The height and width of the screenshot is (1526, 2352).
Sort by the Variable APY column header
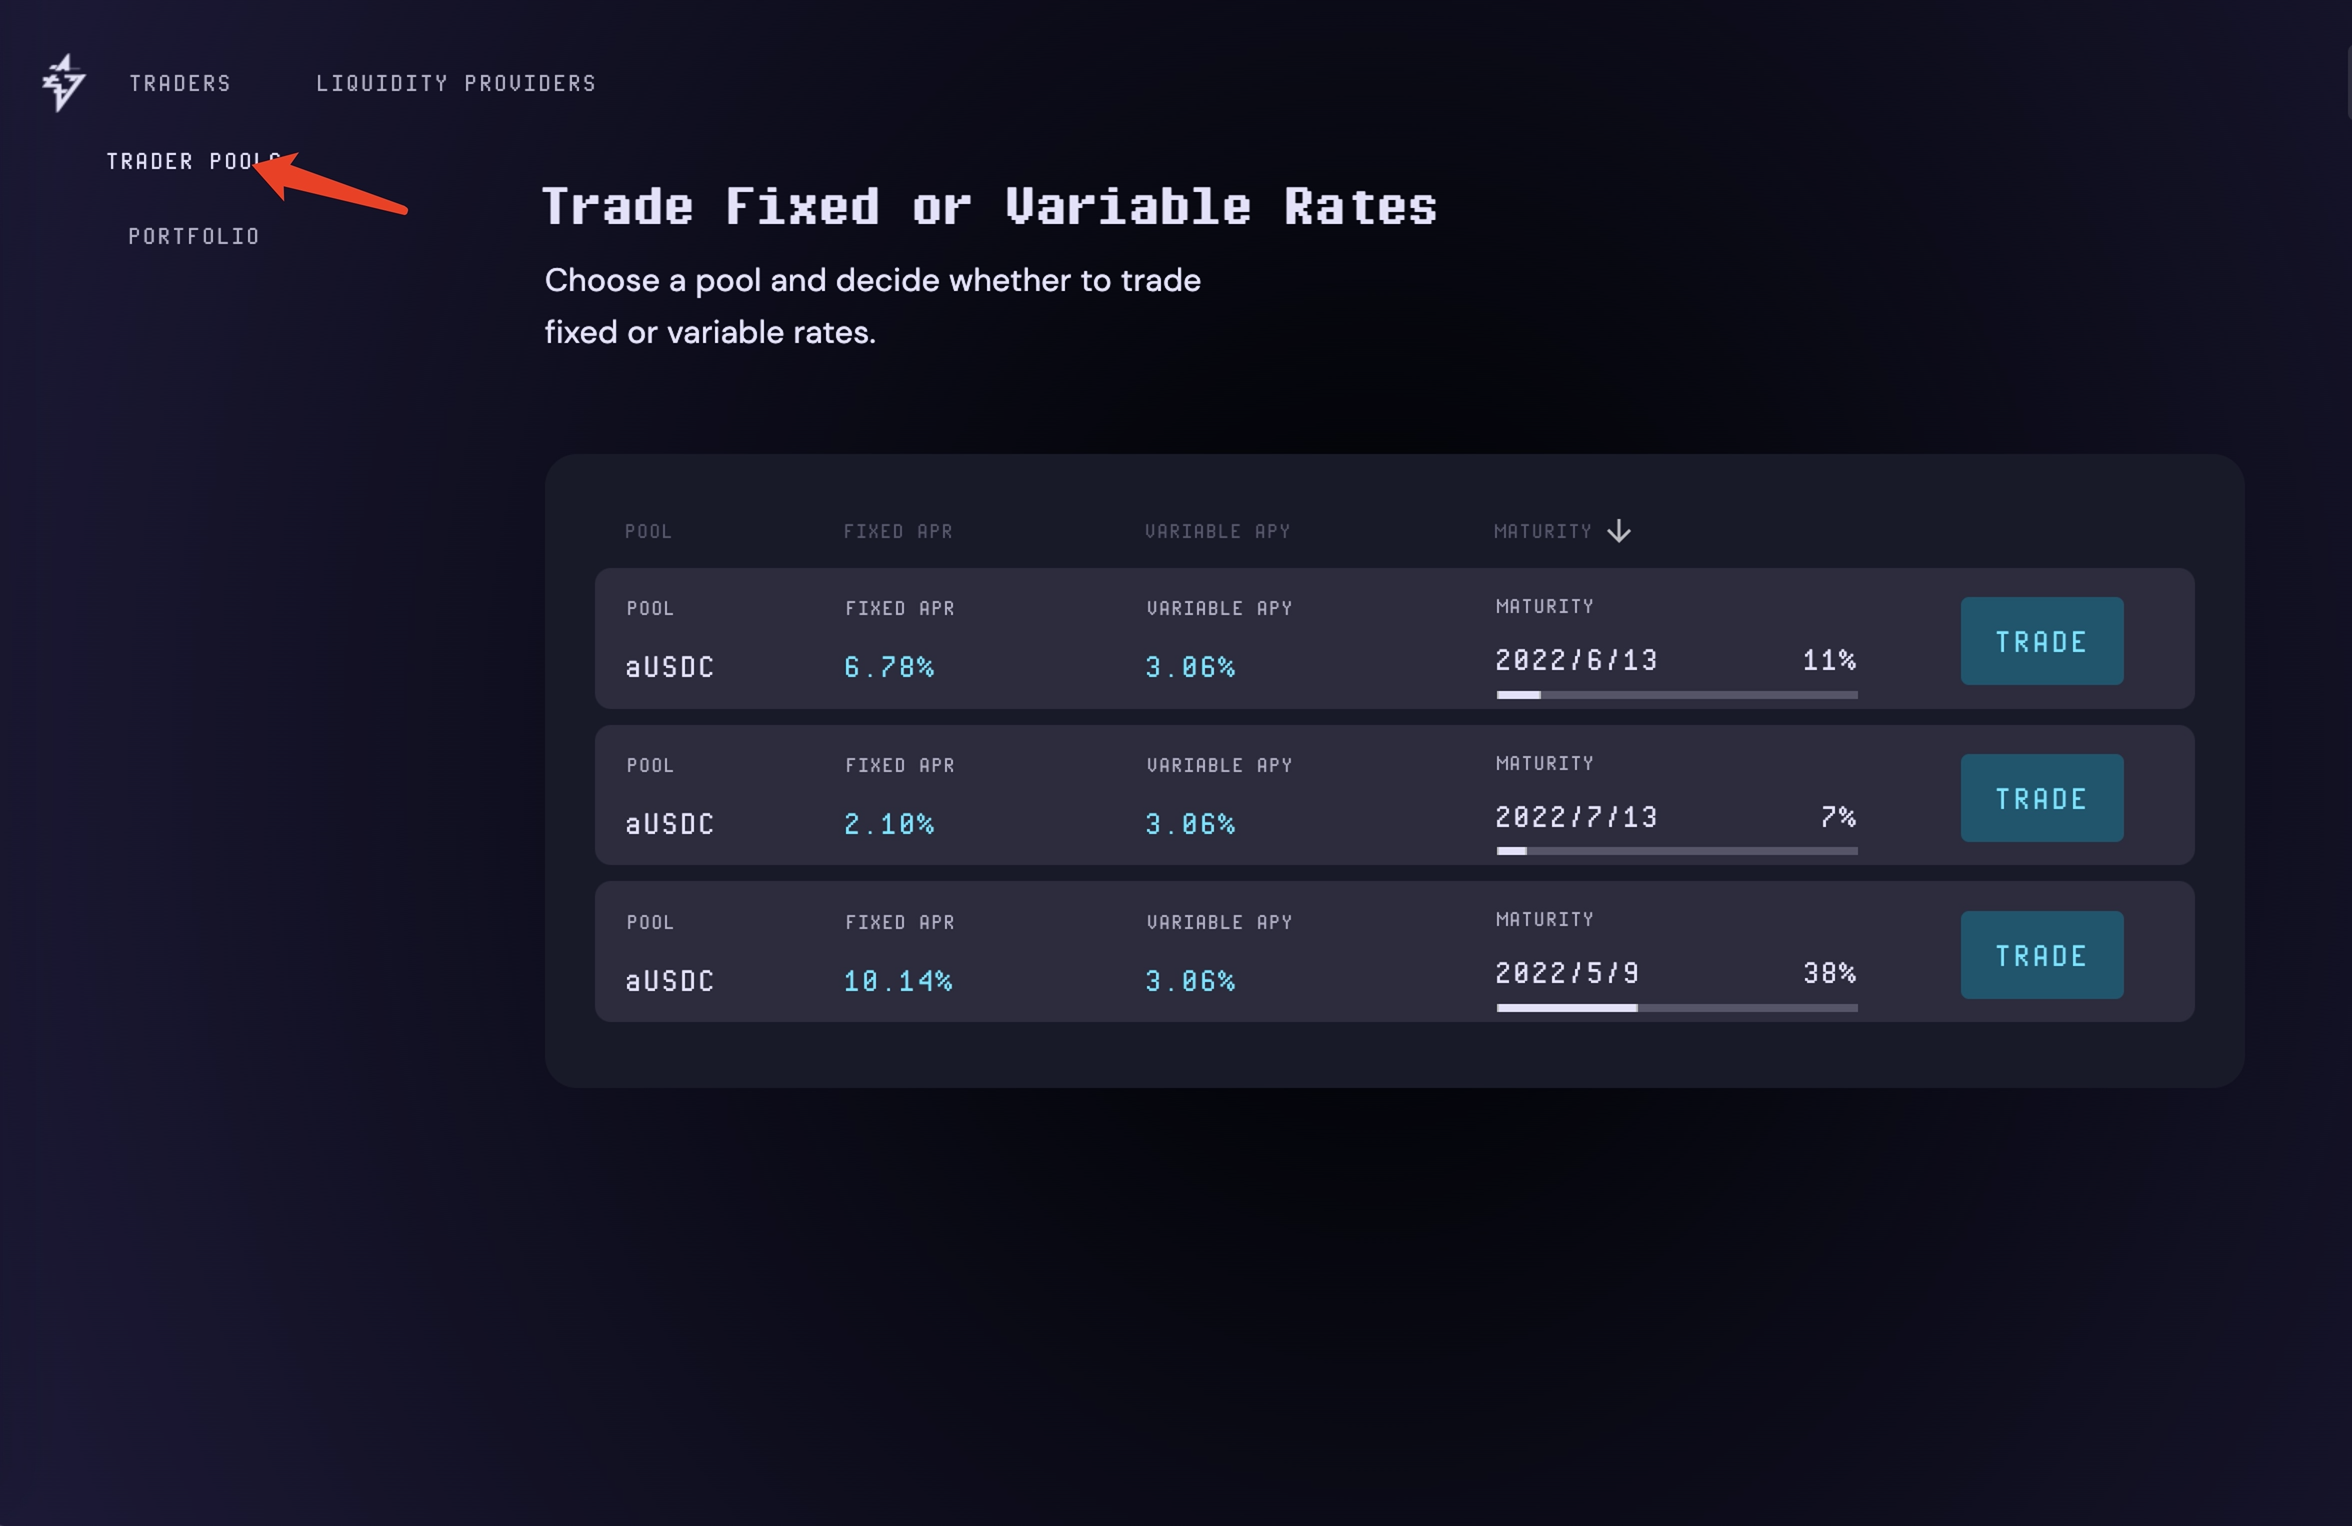pos(1217,531)
